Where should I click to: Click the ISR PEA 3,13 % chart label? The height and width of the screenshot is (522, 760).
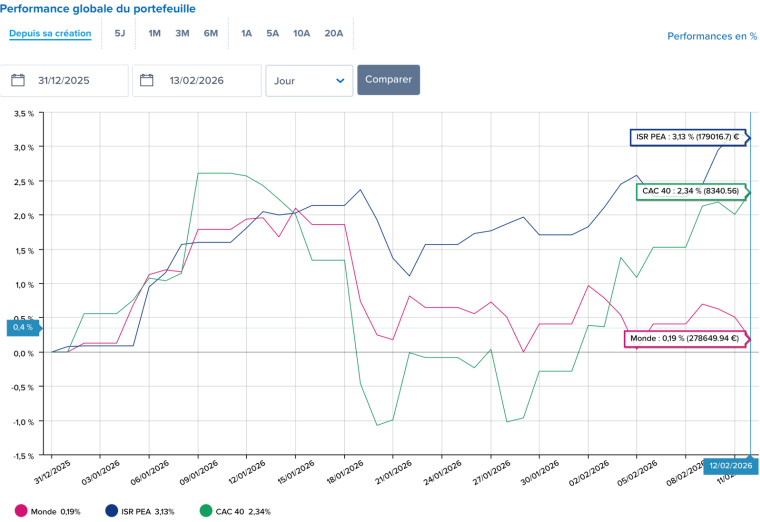pyautogui.click(x=687, y=137)
